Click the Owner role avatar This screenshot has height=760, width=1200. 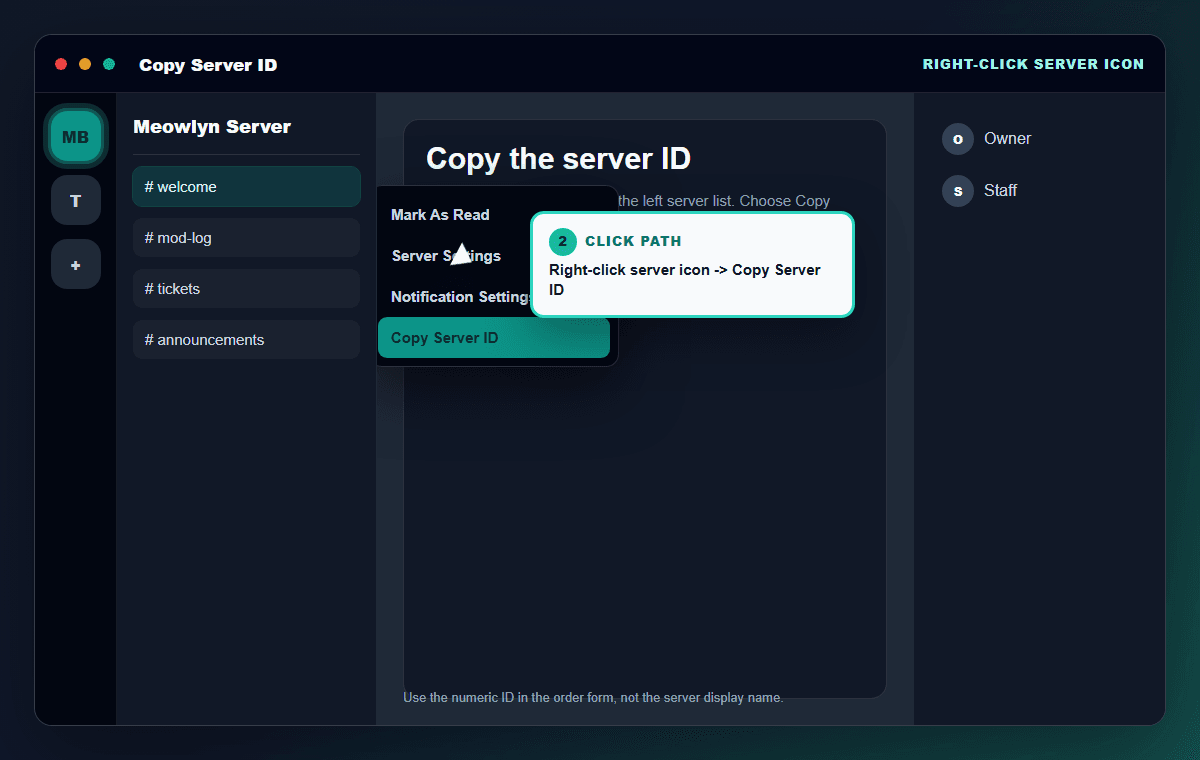[958, 139]
